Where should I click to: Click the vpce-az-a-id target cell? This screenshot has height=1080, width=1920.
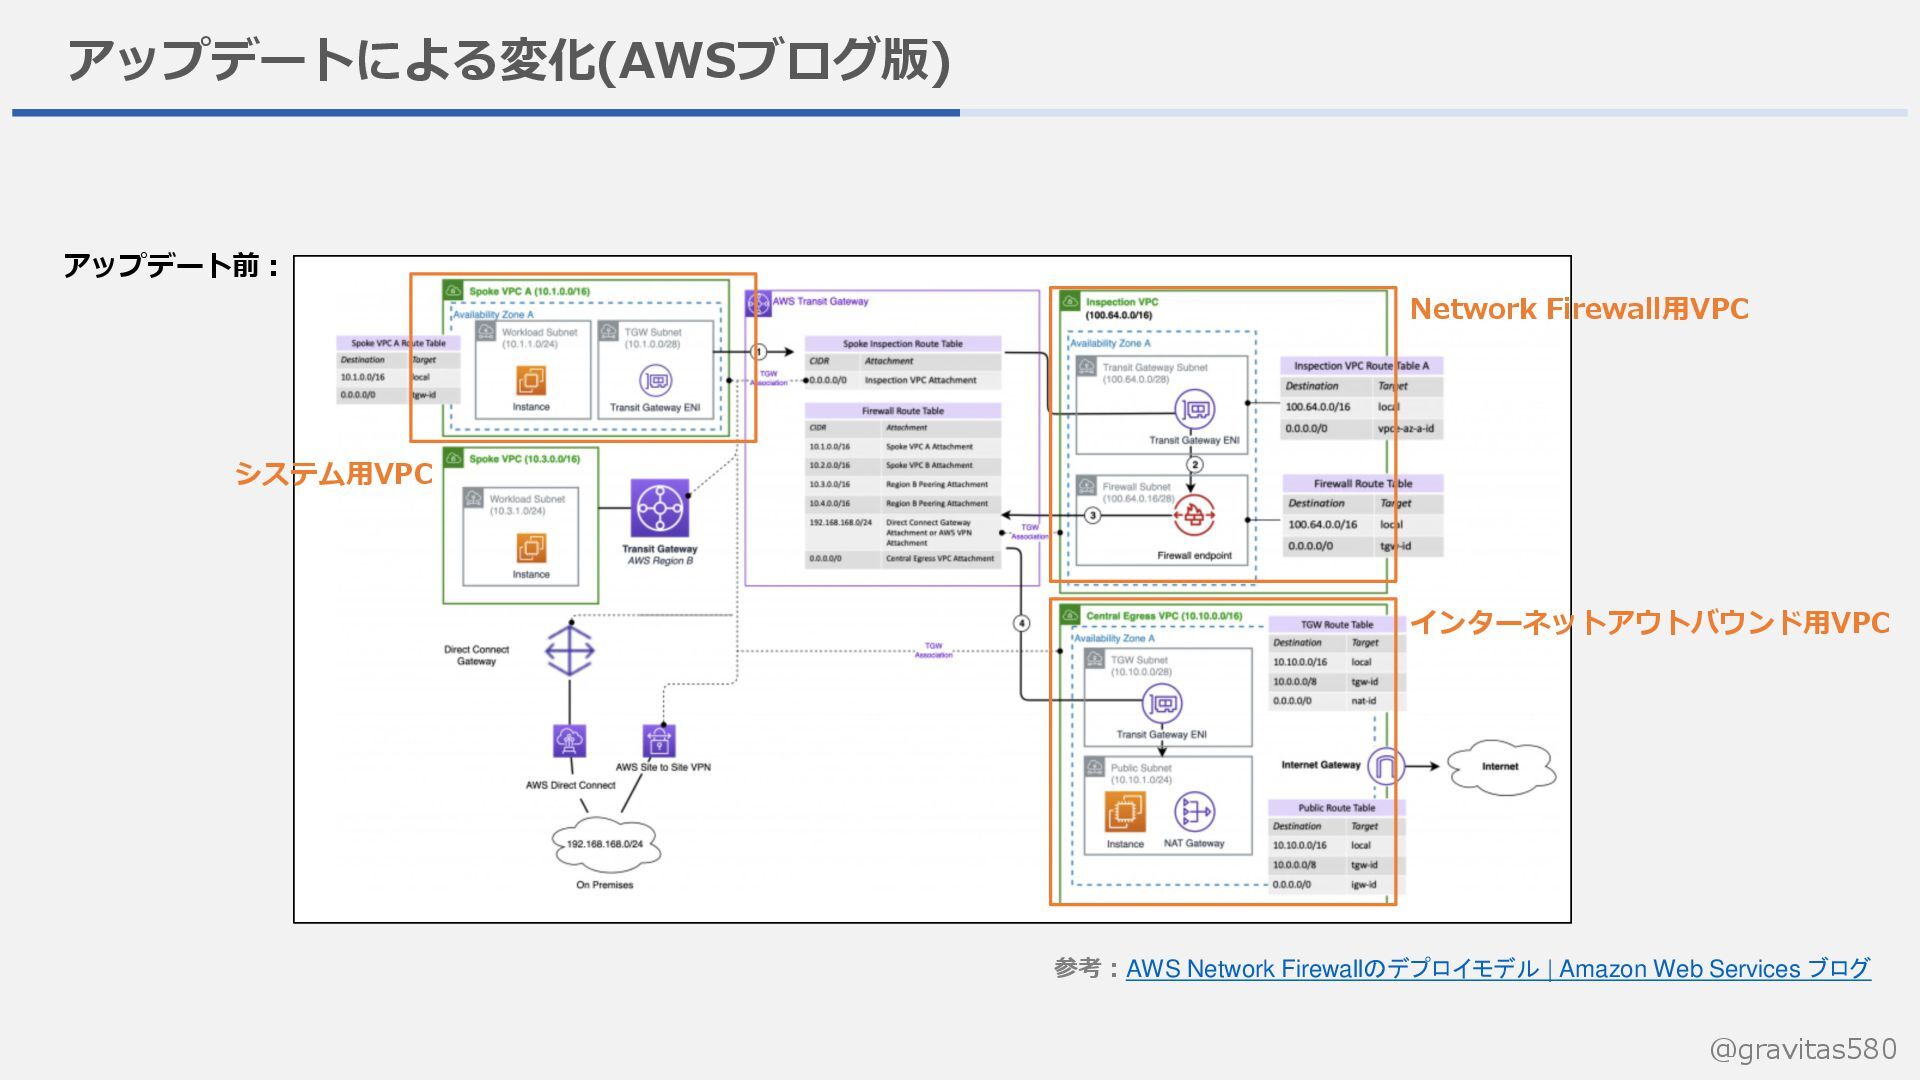(1406, 429)
